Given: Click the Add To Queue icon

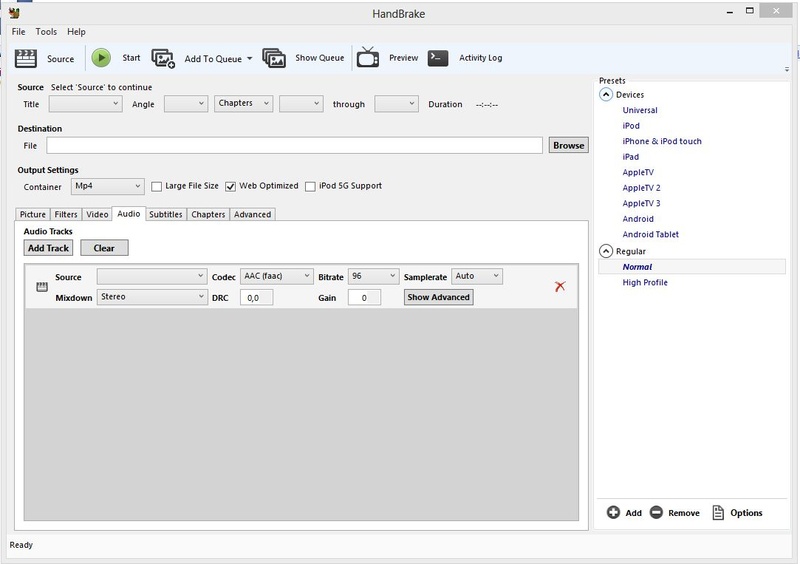Looking at the screenshot, I should (163, 58).
